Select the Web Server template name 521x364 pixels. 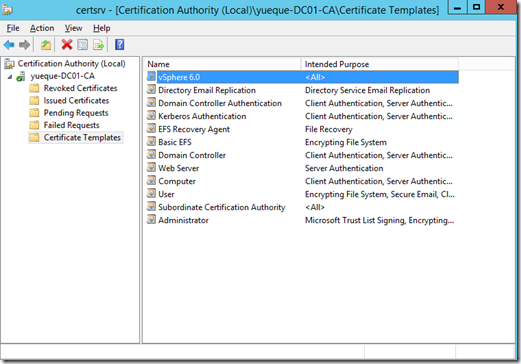point(179,168)
